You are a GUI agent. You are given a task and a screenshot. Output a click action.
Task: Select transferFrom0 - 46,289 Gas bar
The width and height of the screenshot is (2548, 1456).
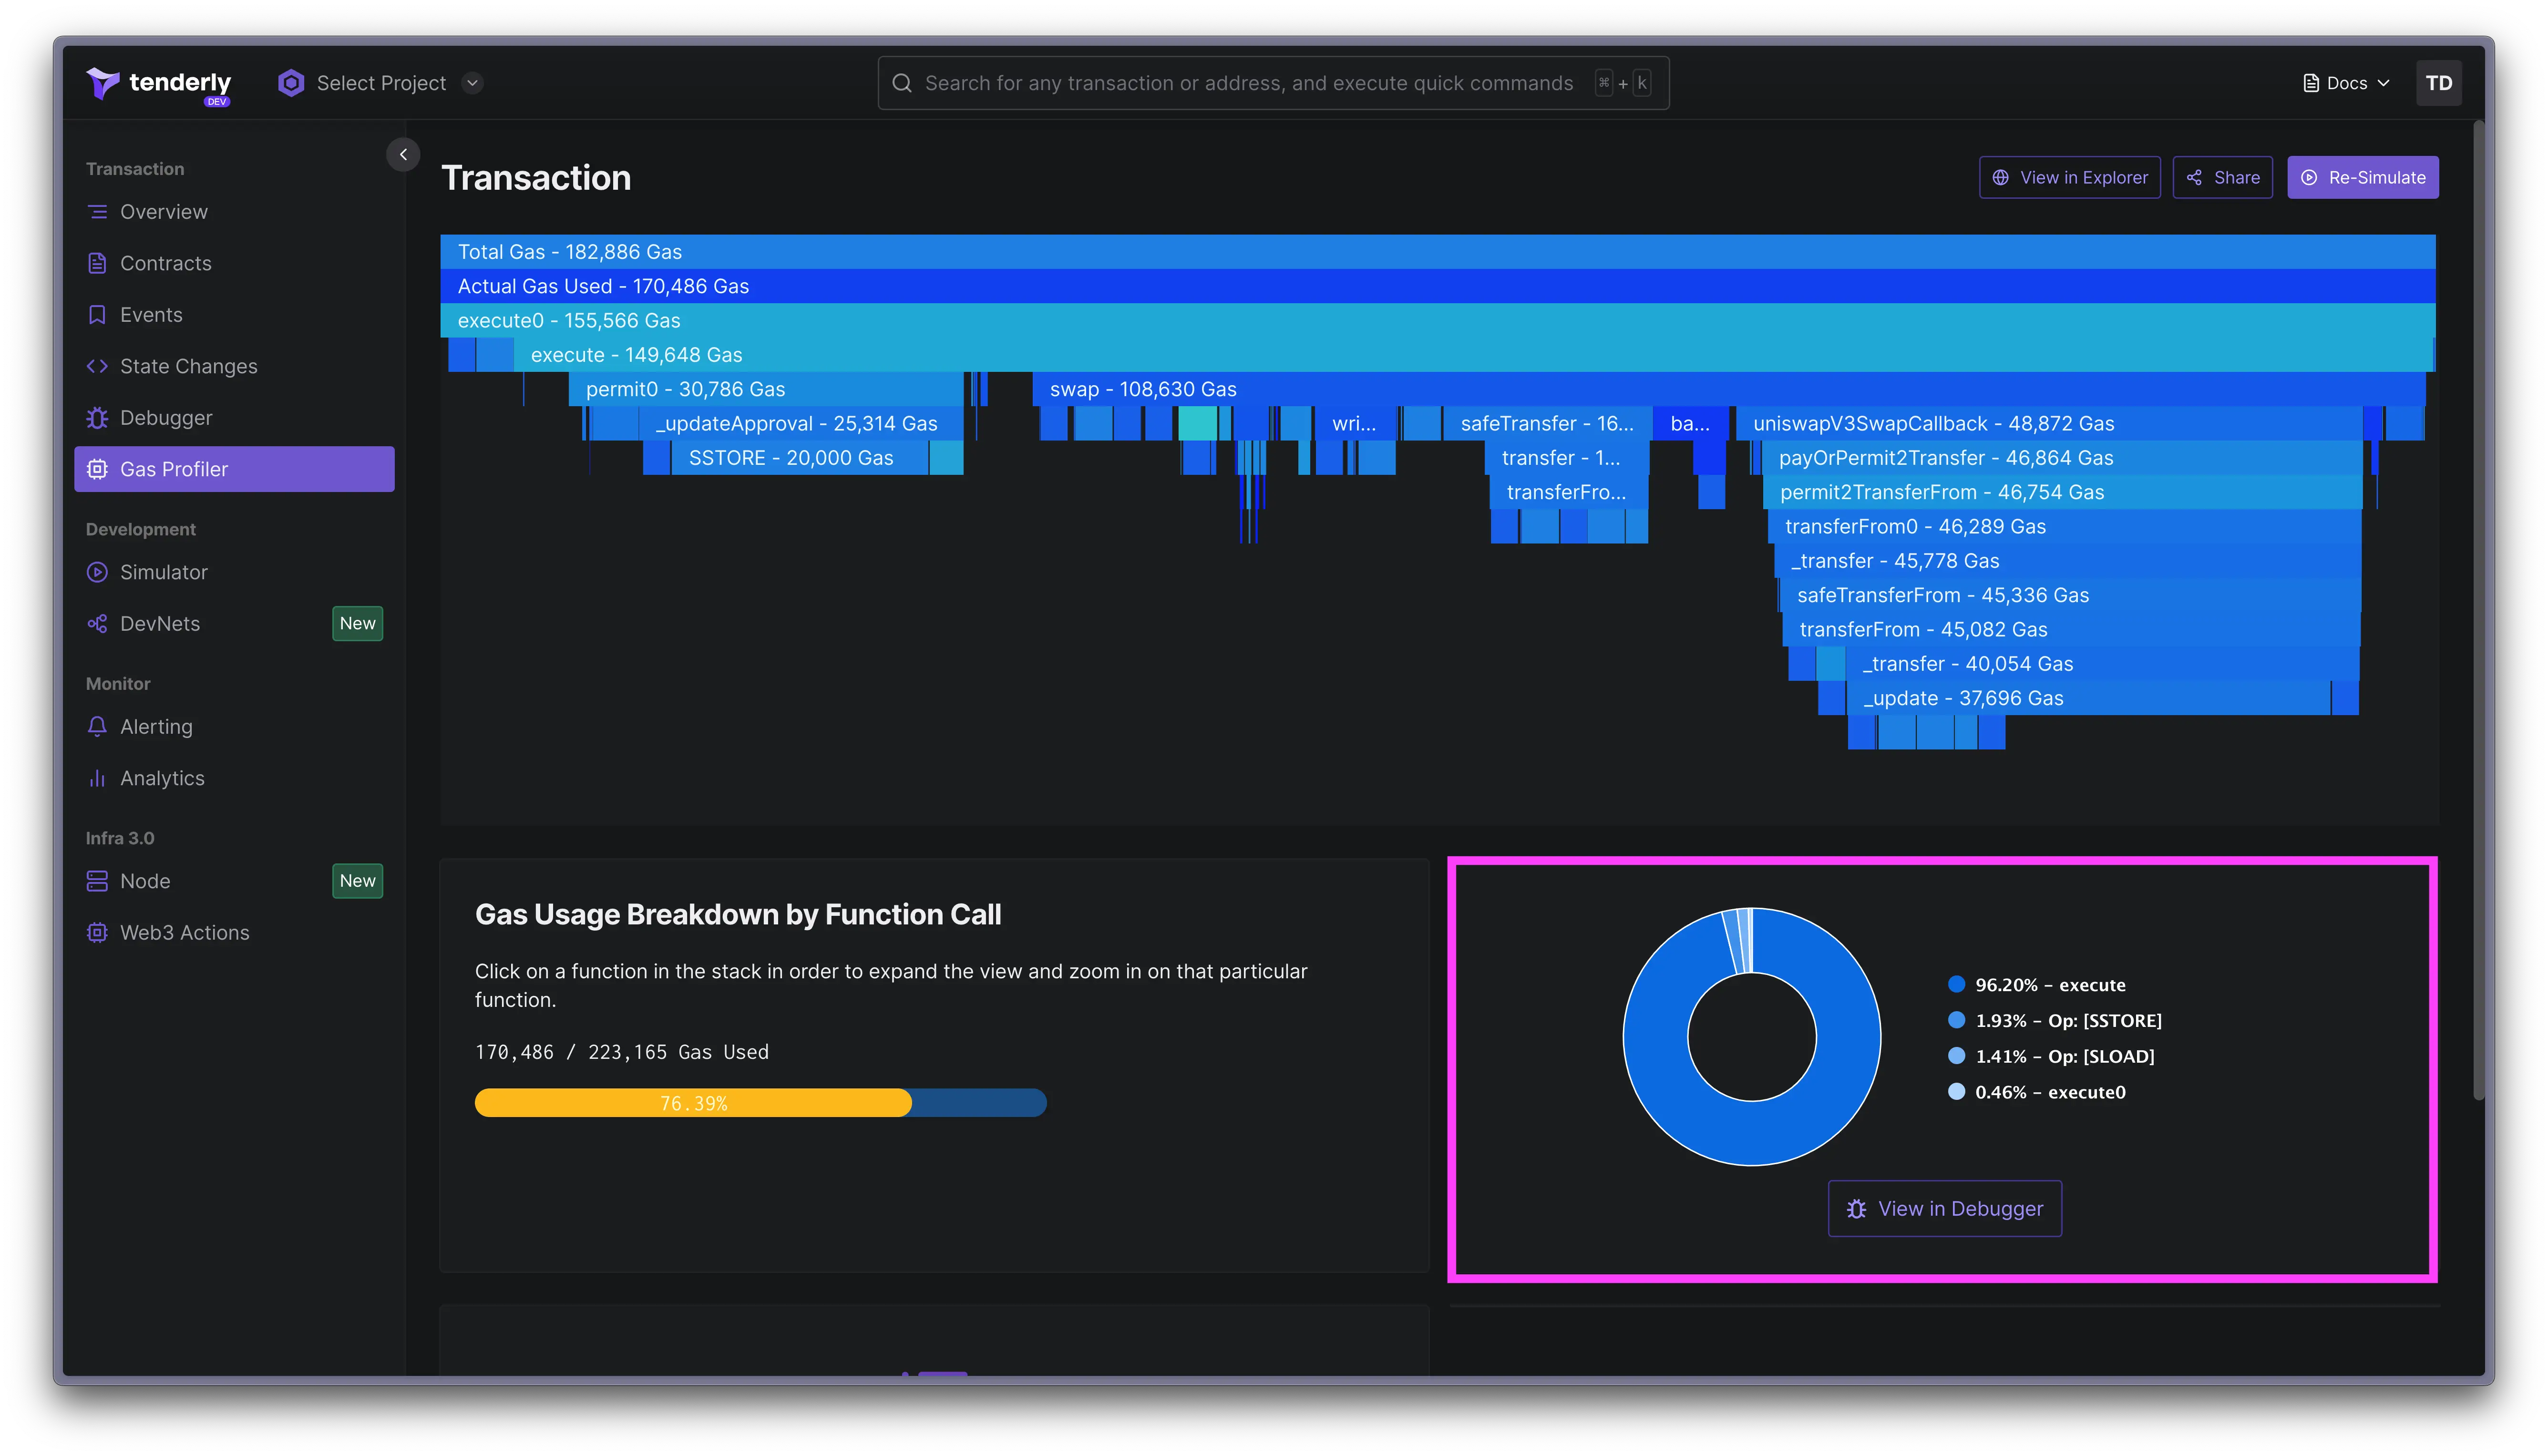(x=2065, y=527)
